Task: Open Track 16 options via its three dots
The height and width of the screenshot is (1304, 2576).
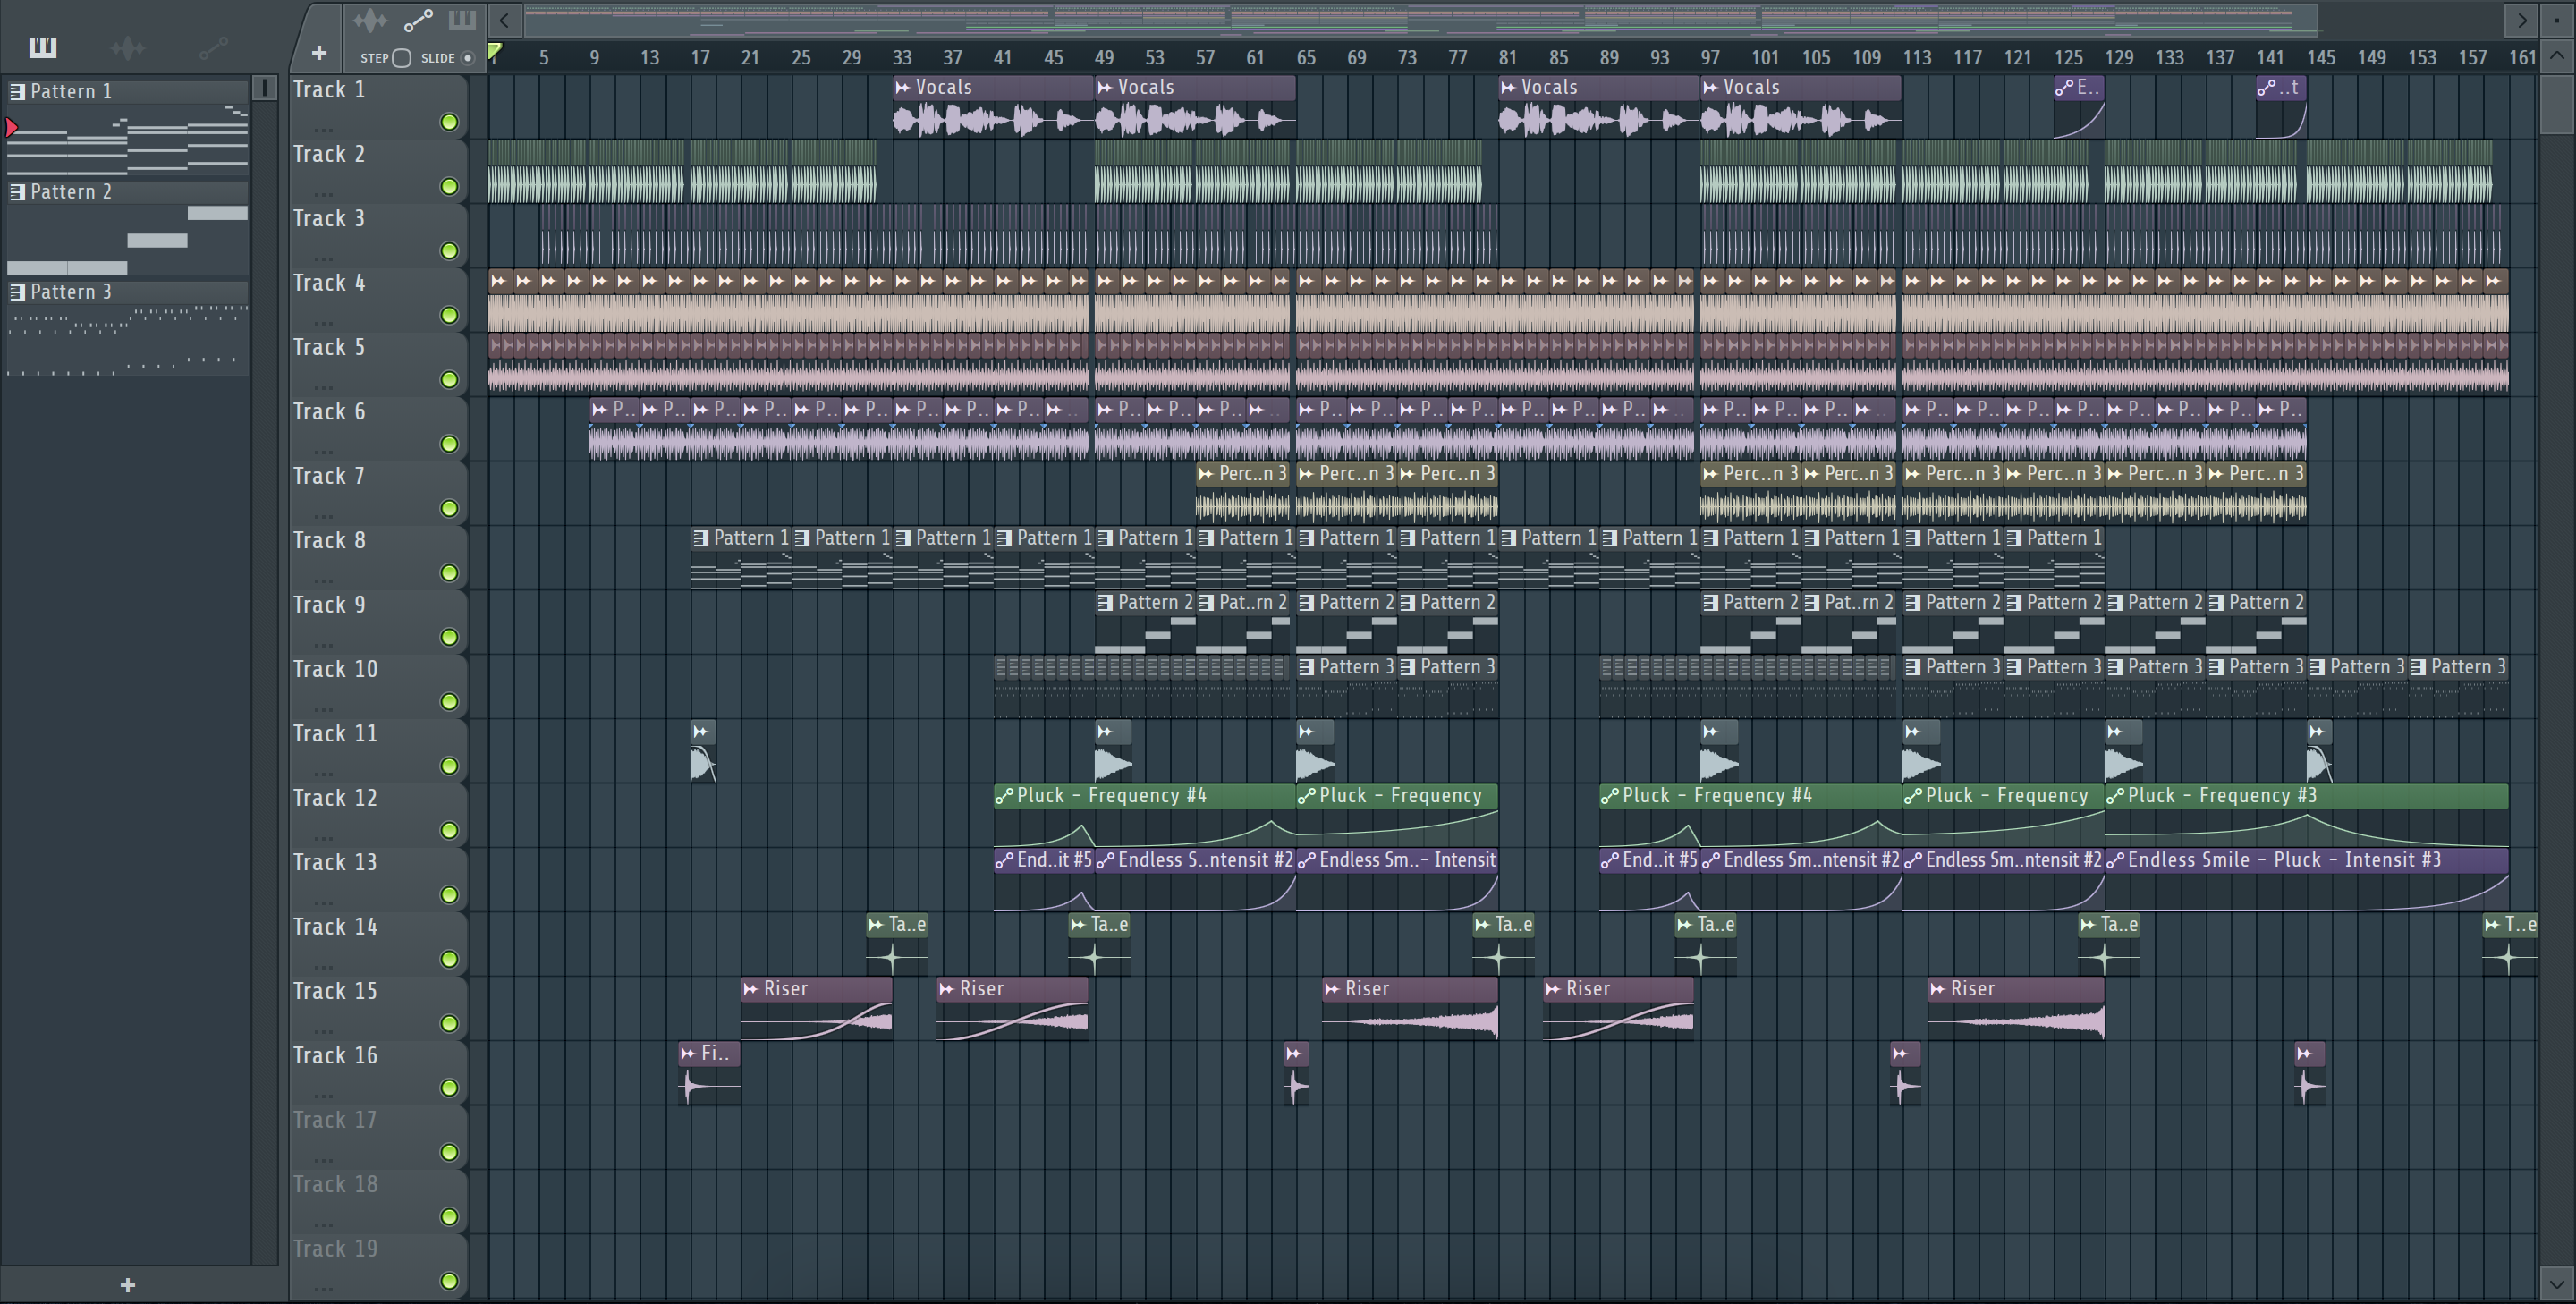Action: [322, 1096]
